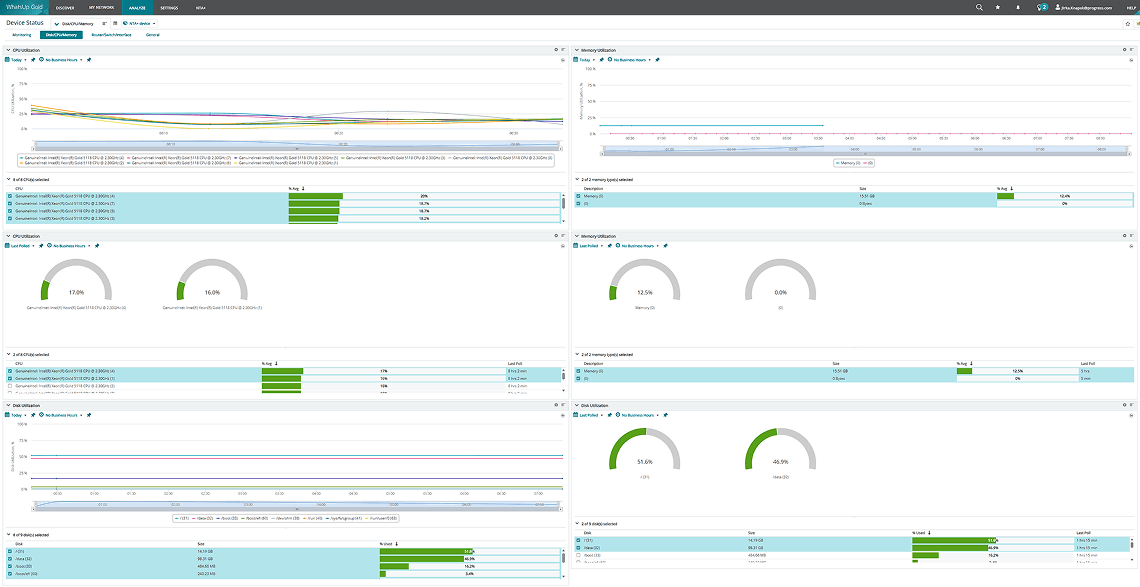Uncheck the /data (32) disk checkbox in left disk table
1140x587 pixels.
[10, 559]
